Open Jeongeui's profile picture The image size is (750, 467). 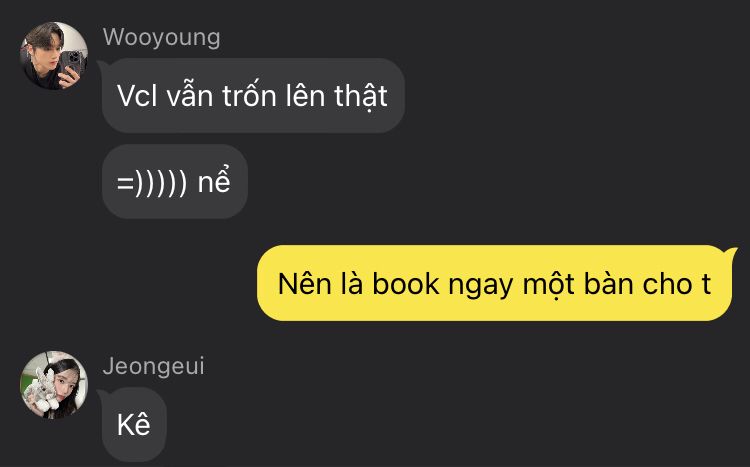click(54, 385)
